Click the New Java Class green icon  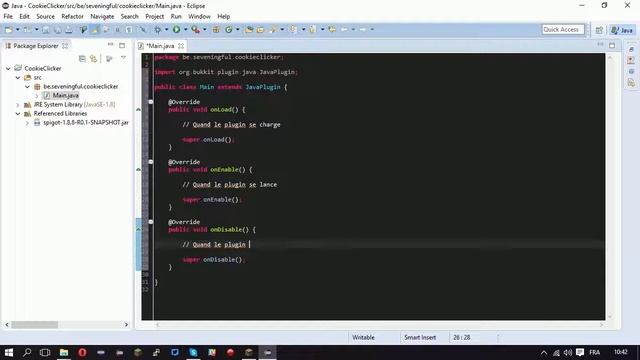[229, 29]
